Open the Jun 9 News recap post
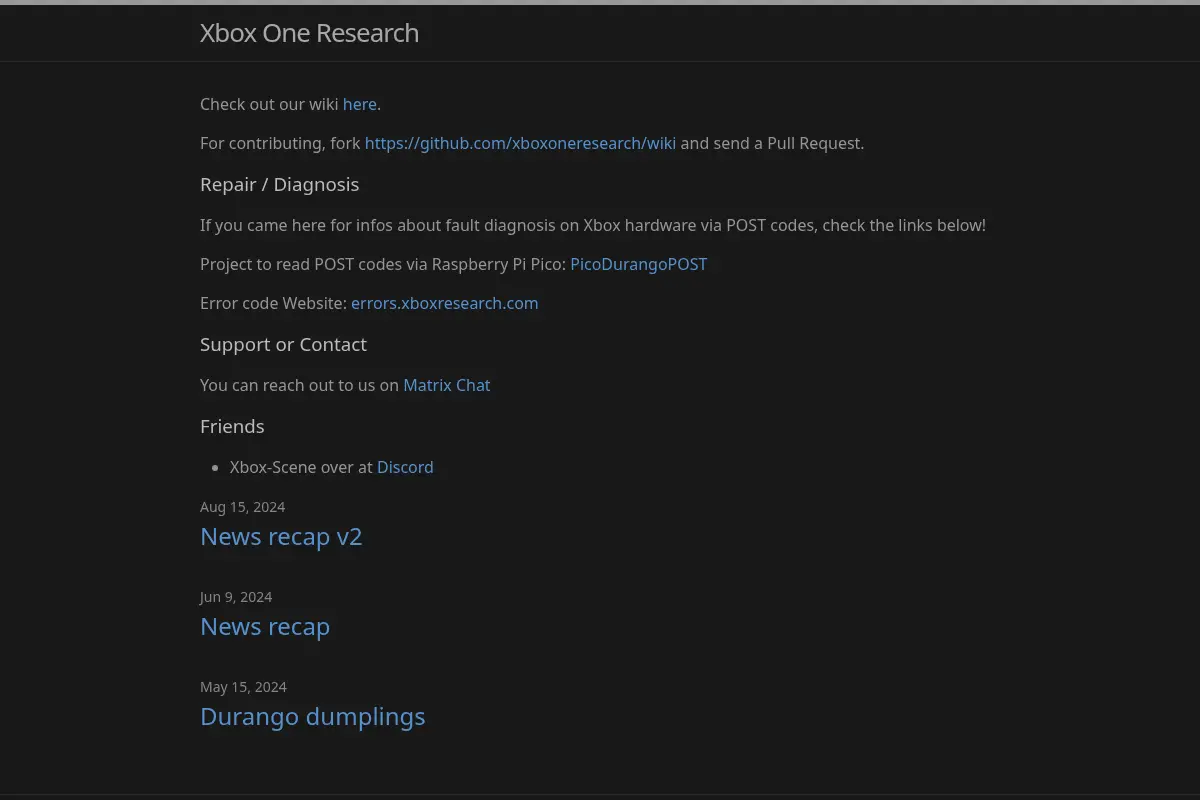 265,627
